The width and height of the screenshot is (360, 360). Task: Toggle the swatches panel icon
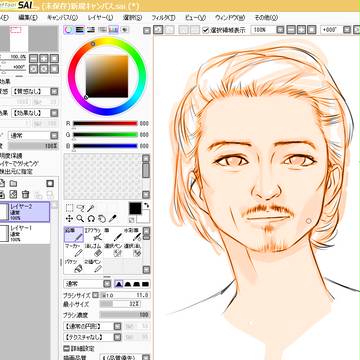point(113,30)
